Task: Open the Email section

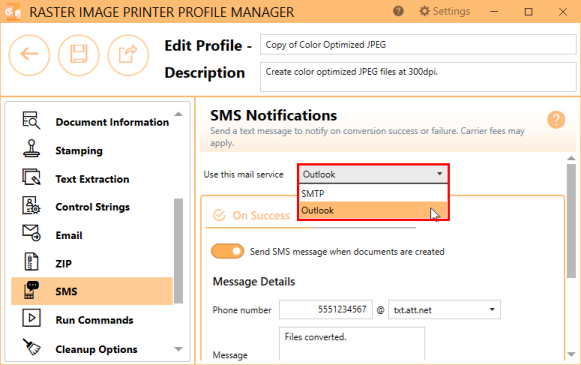Action: (69, 235)
